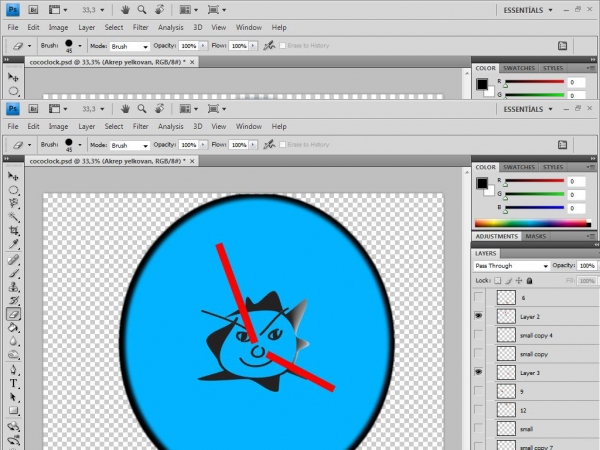Switch to the Masks tab
The height and width of the screenshot is (450, 600).
[536, 236]
